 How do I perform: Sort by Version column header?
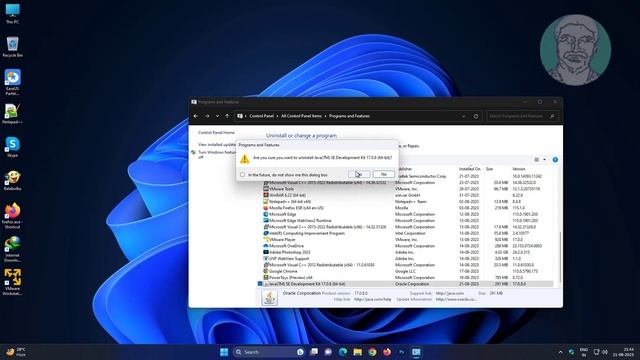click(519, 169)
